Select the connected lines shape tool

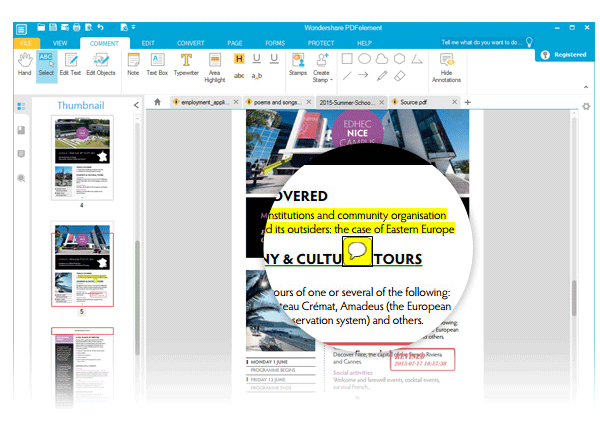click(x=417, y=59)
